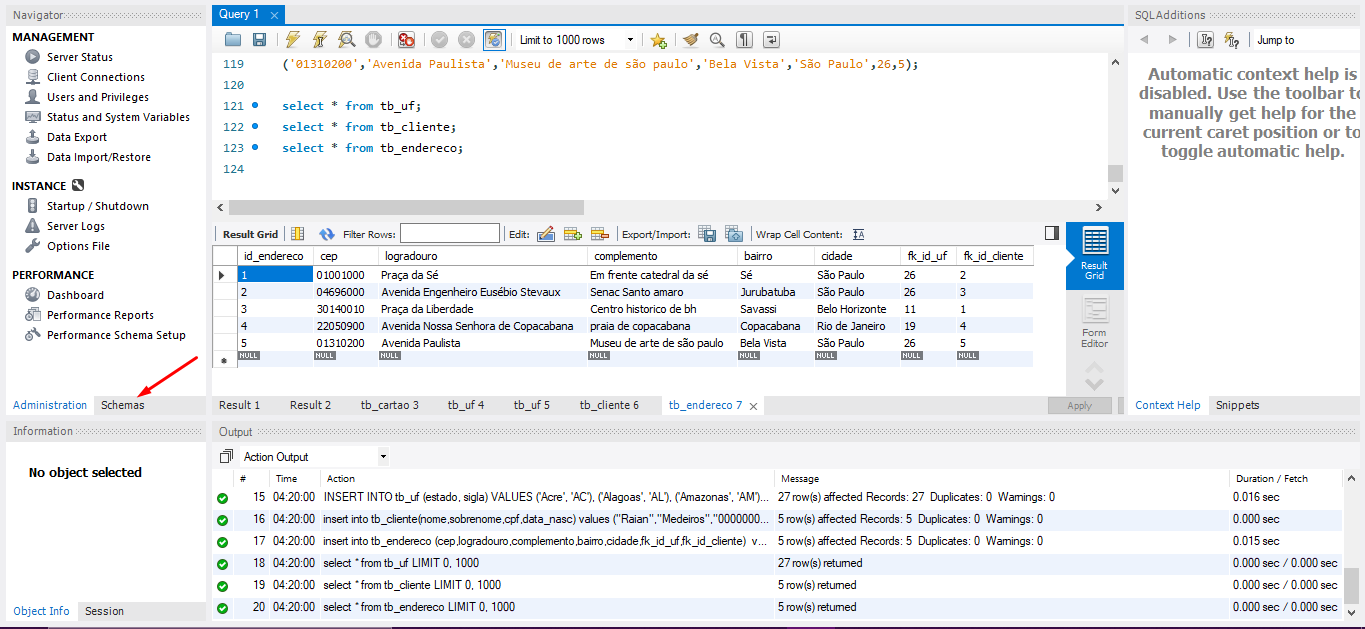Viewport: 1365px width, 629px height.
Task: Open the find panel with magnifier
Action: pos(717,40)
